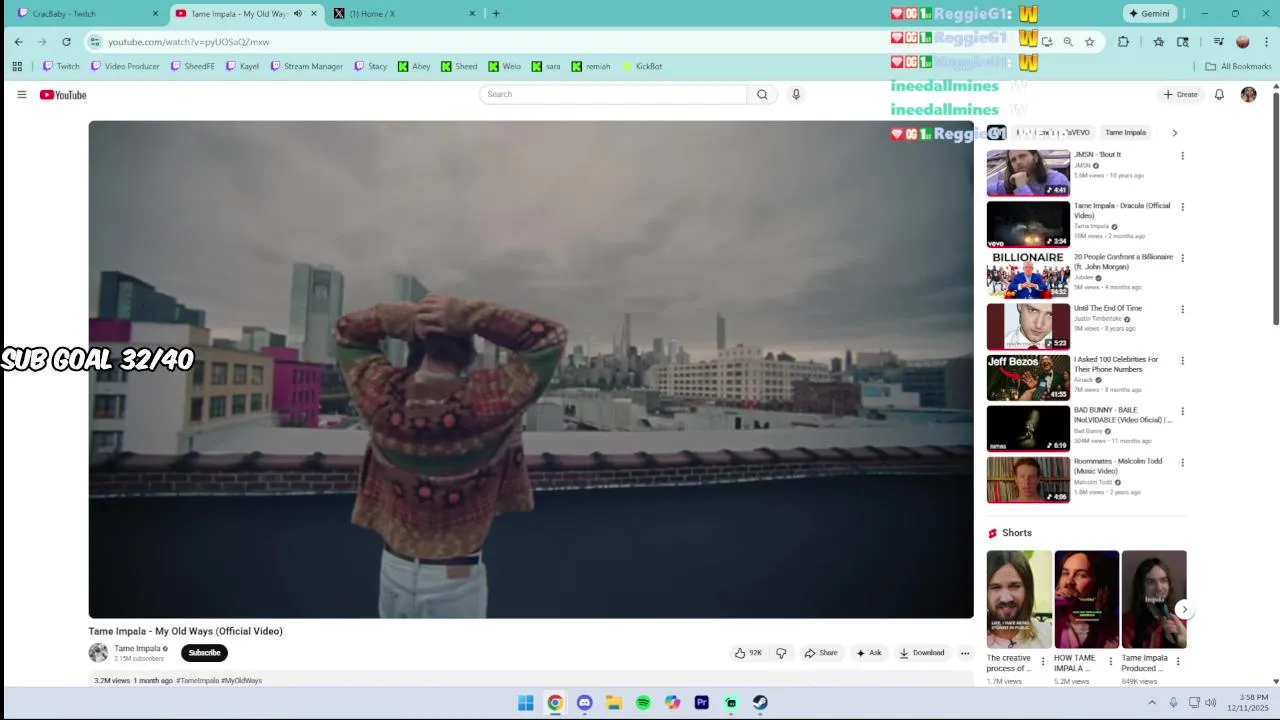The height and width of the screenshot is (720, 1280).
Task: Mute the Tame Impala tab audio icon
Action: (x=297, y=14)
